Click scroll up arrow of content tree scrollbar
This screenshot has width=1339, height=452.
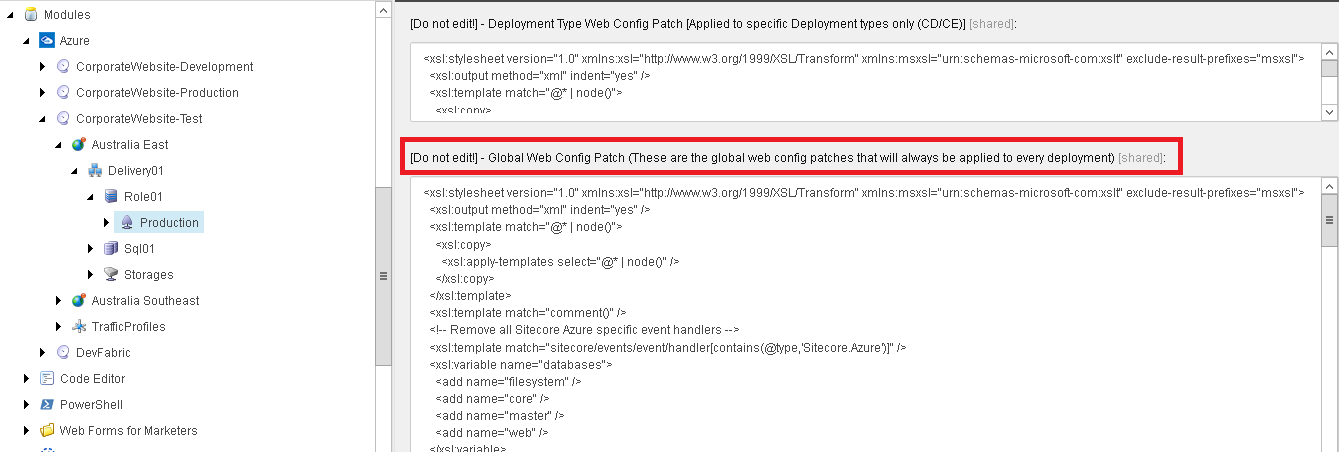click(383, 9)
